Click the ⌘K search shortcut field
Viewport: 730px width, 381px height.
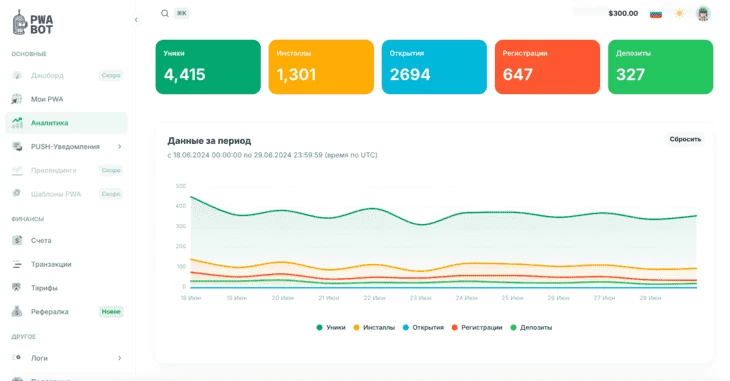[182, 14]
